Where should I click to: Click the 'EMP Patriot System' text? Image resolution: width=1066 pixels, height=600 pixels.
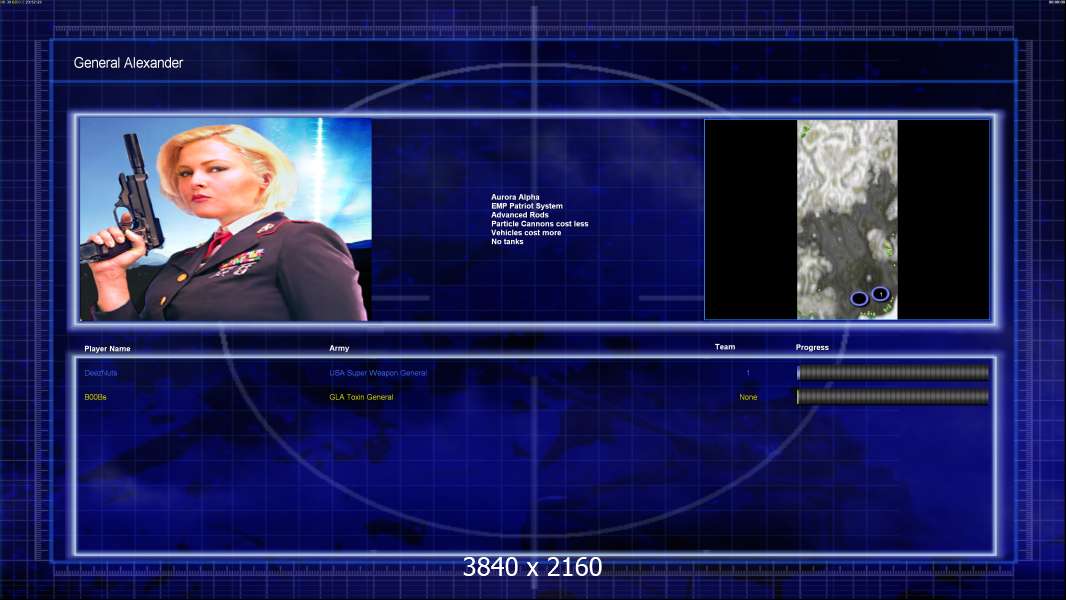click(x=527, y=206)
